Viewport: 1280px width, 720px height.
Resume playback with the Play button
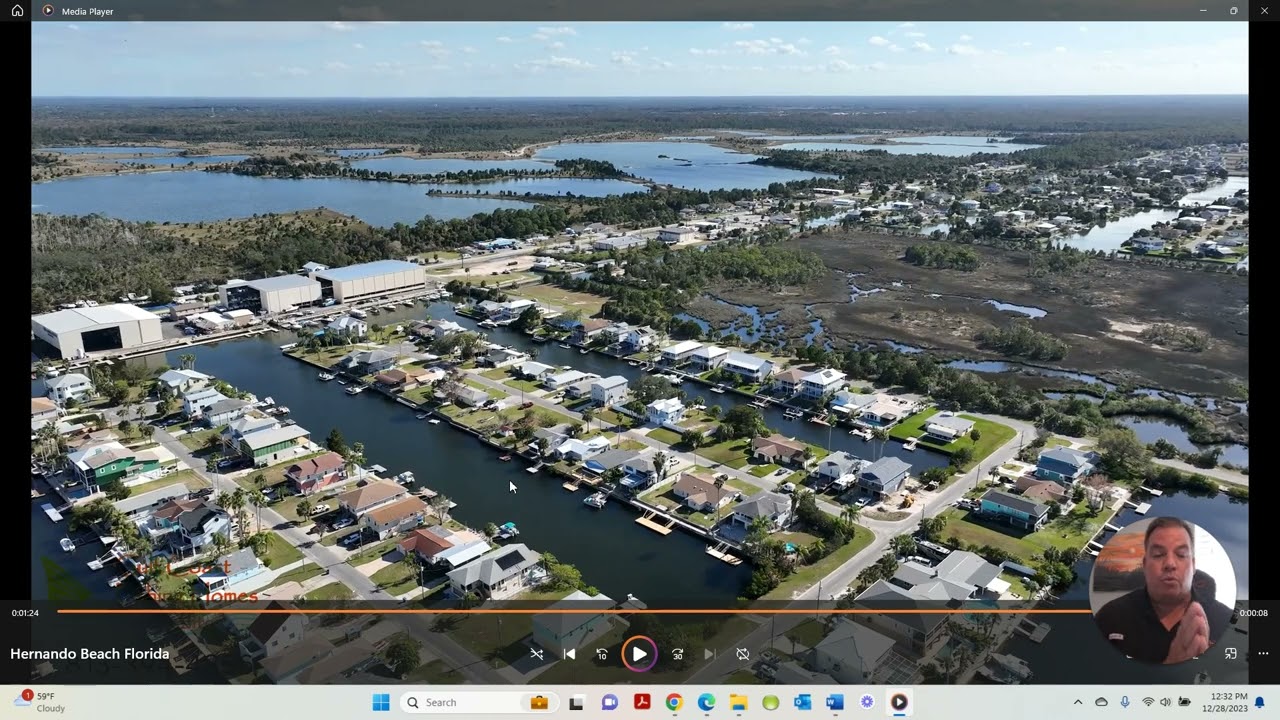639,654
